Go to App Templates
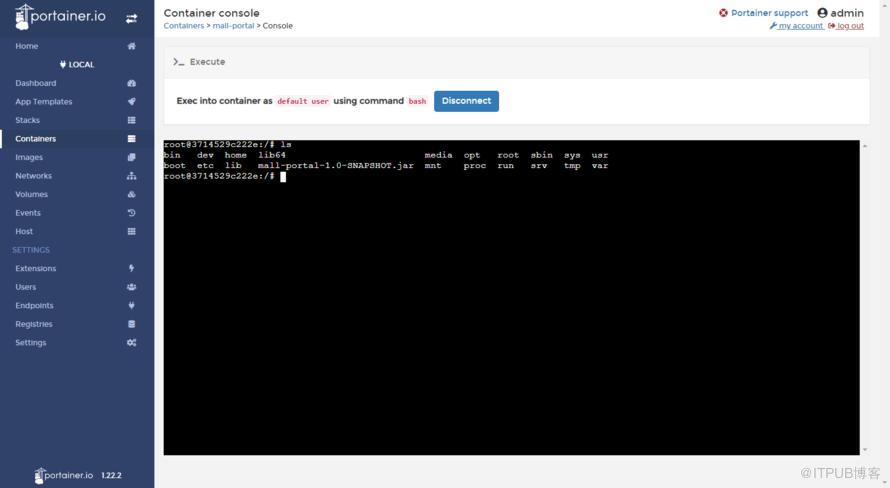This screenshot has width=890, height=488. 44,102
